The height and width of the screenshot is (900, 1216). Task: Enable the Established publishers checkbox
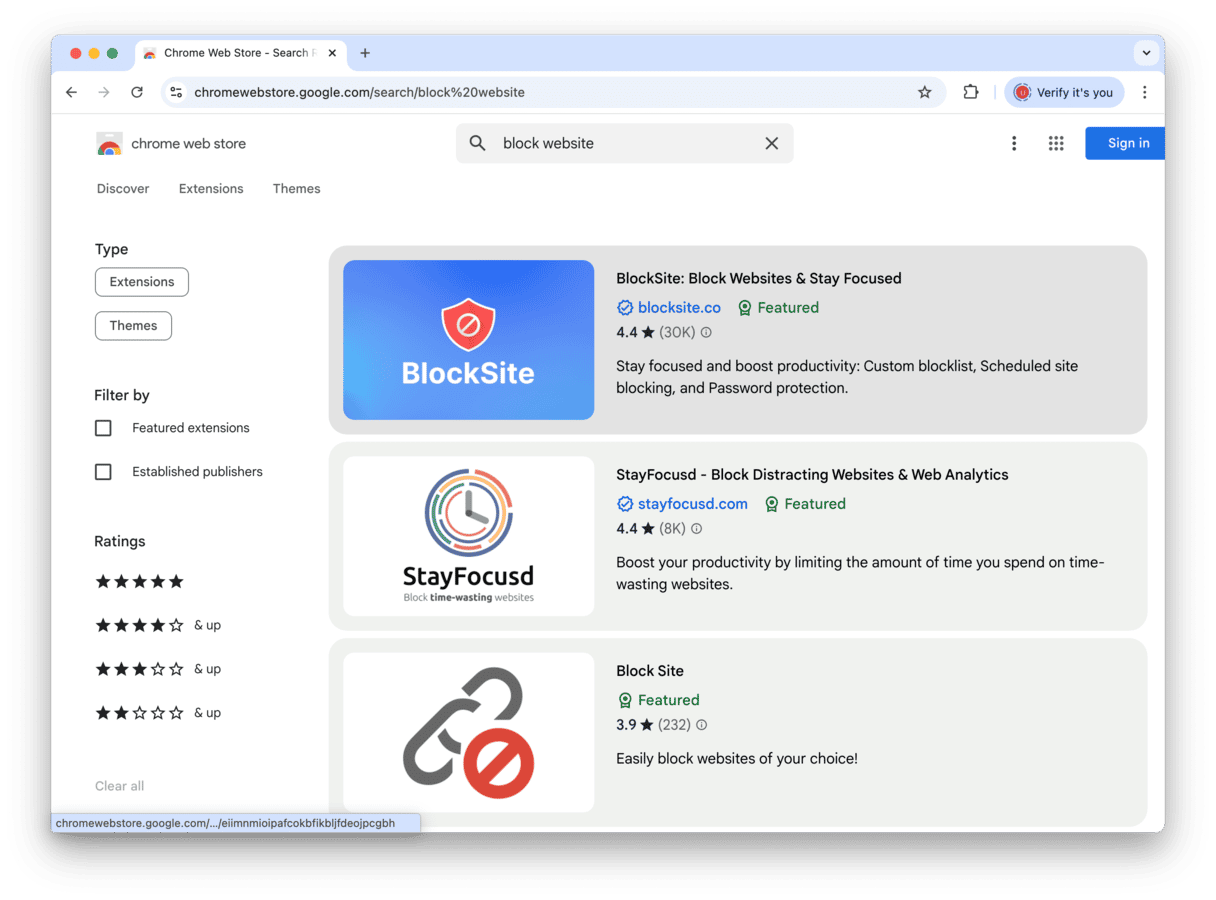[103, 472]
